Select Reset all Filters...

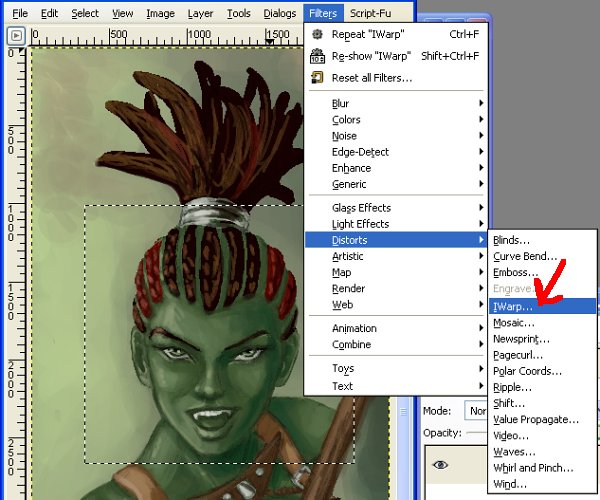(396, 78)
